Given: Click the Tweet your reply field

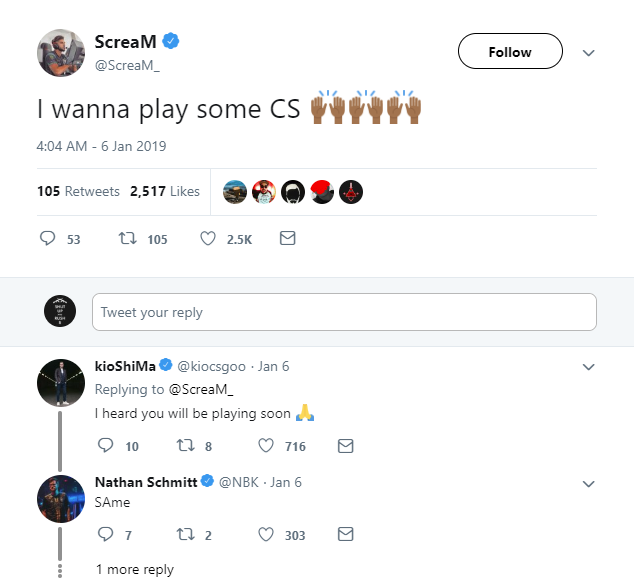Looking at the screenshot, I should 344,312.
